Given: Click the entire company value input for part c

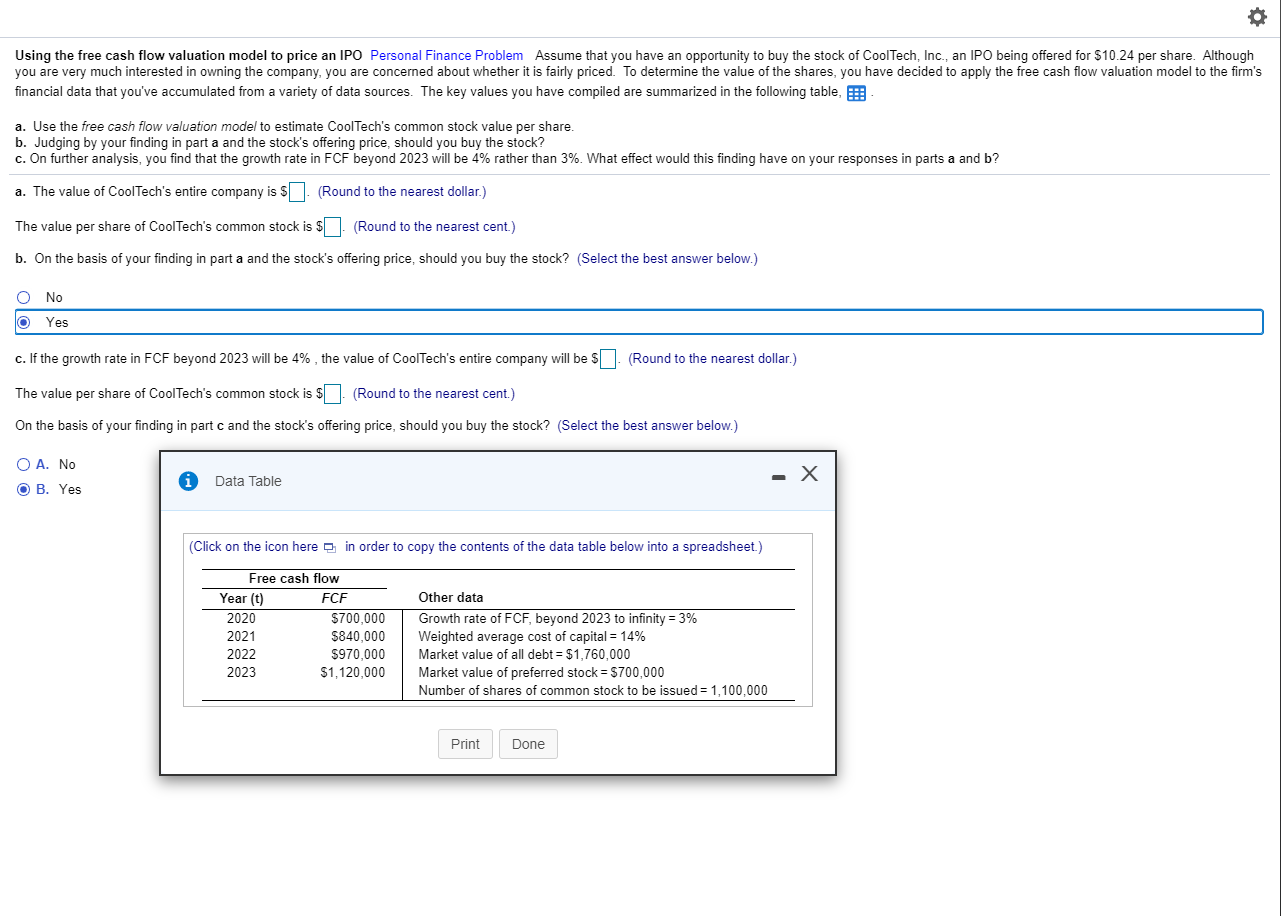Looking at the screenshot, I should tap(608, 359).
